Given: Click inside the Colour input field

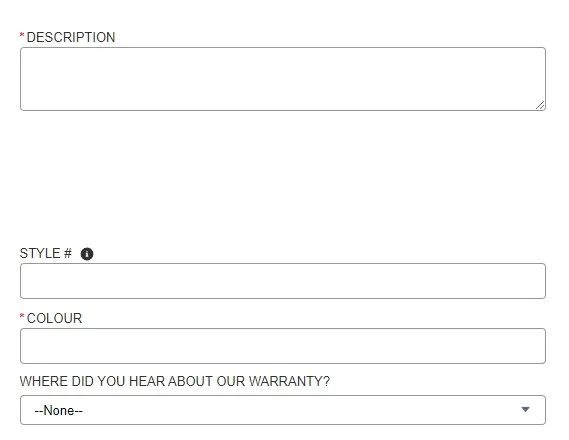Looking at the screenshot, I should (x=283, y=346).
